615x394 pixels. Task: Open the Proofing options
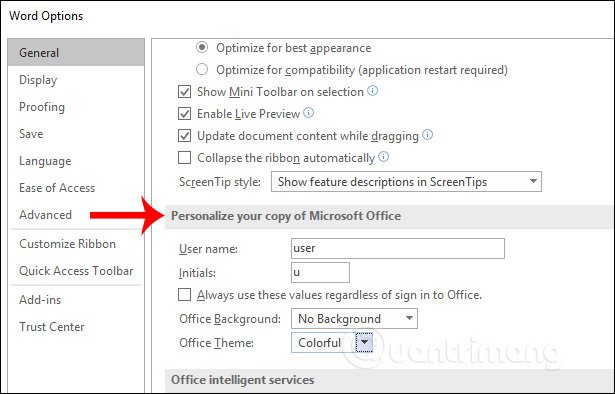(x=42, y=107)
